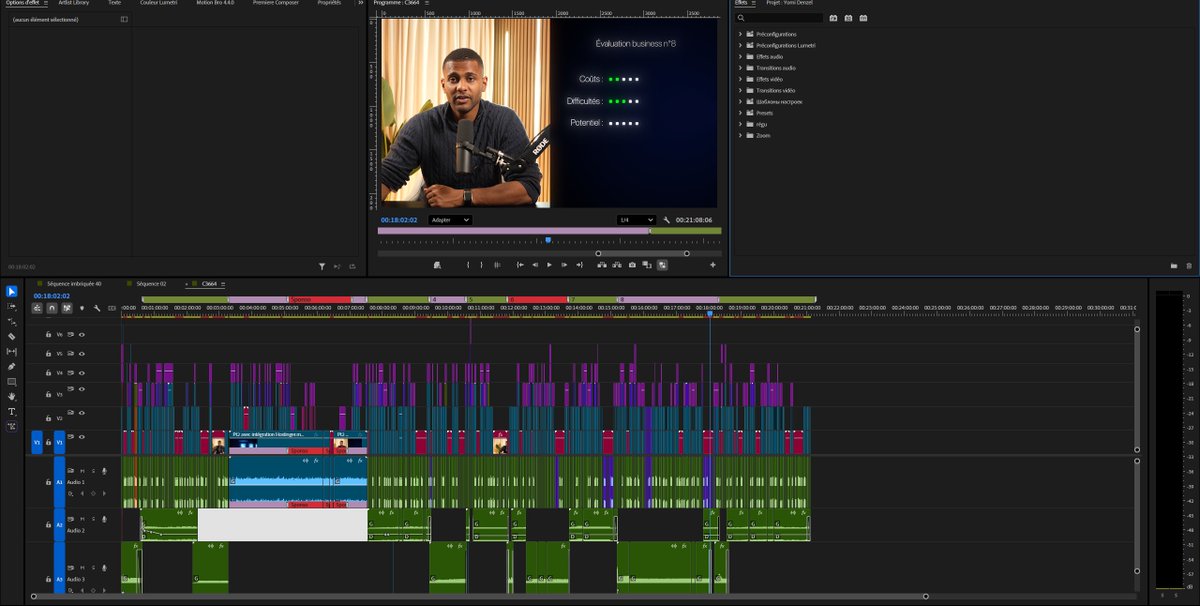Viewport: 1200px width, 606px height.
Task: Toggle V2 track output eye
Action: tap(82, 412)
